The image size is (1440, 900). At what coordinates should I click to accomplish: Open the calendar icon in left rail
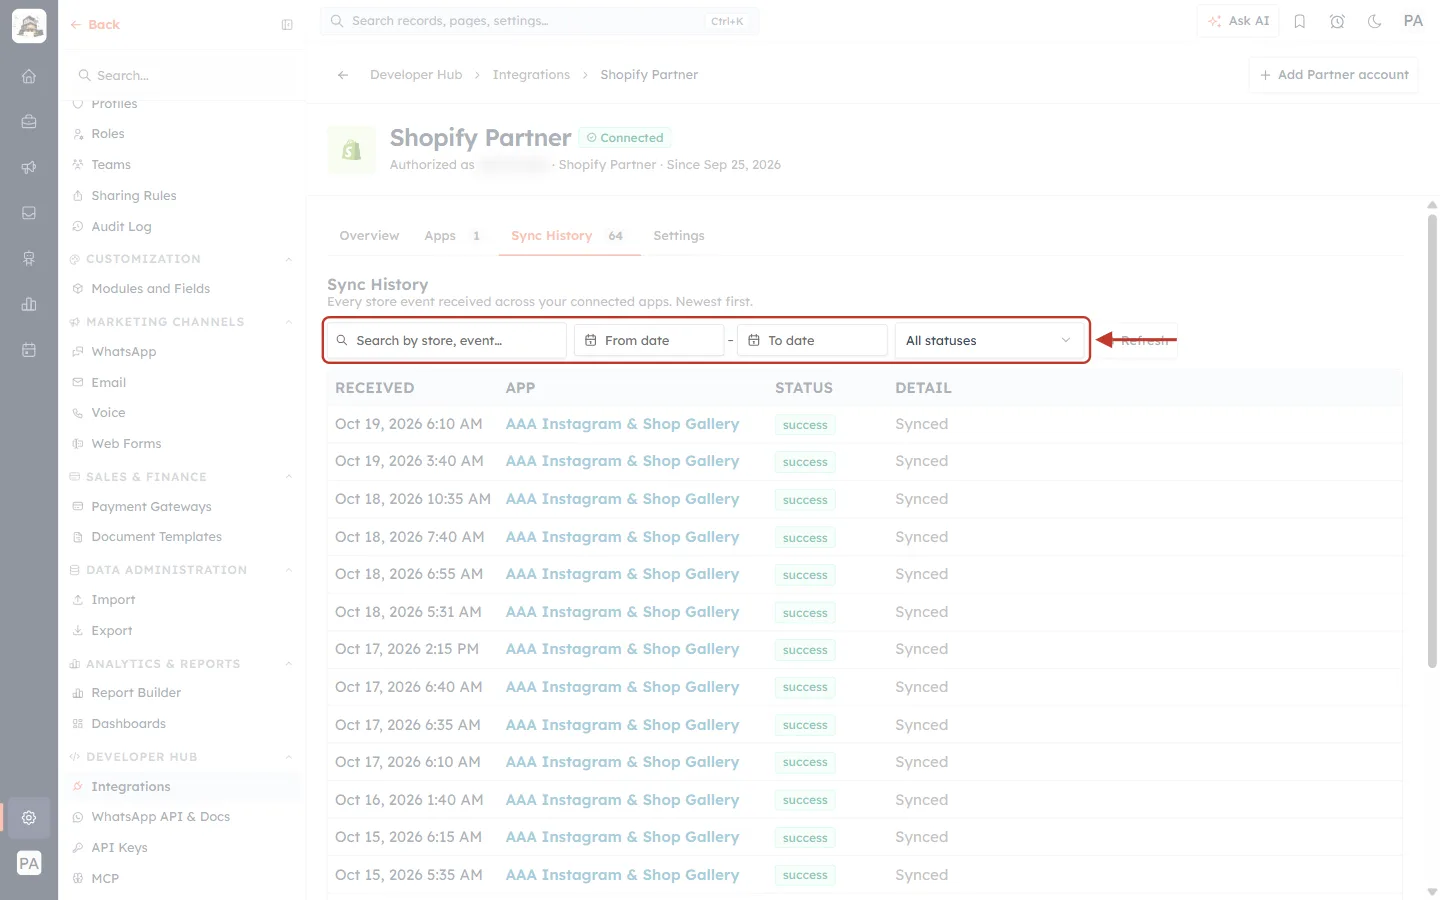pos(29,350)
